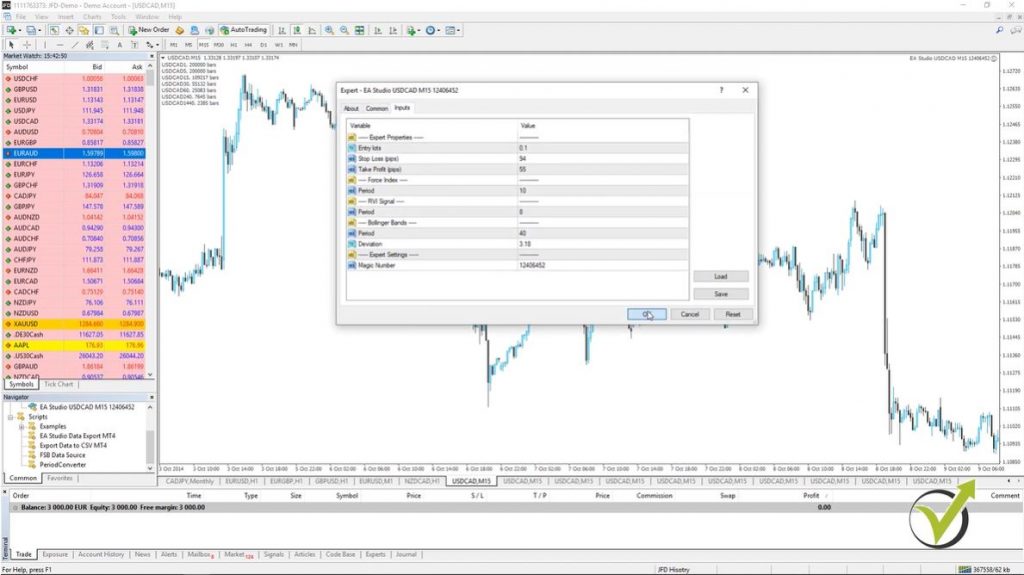Select the Horizontal Line drawing tool

click(x=60, y=45)
